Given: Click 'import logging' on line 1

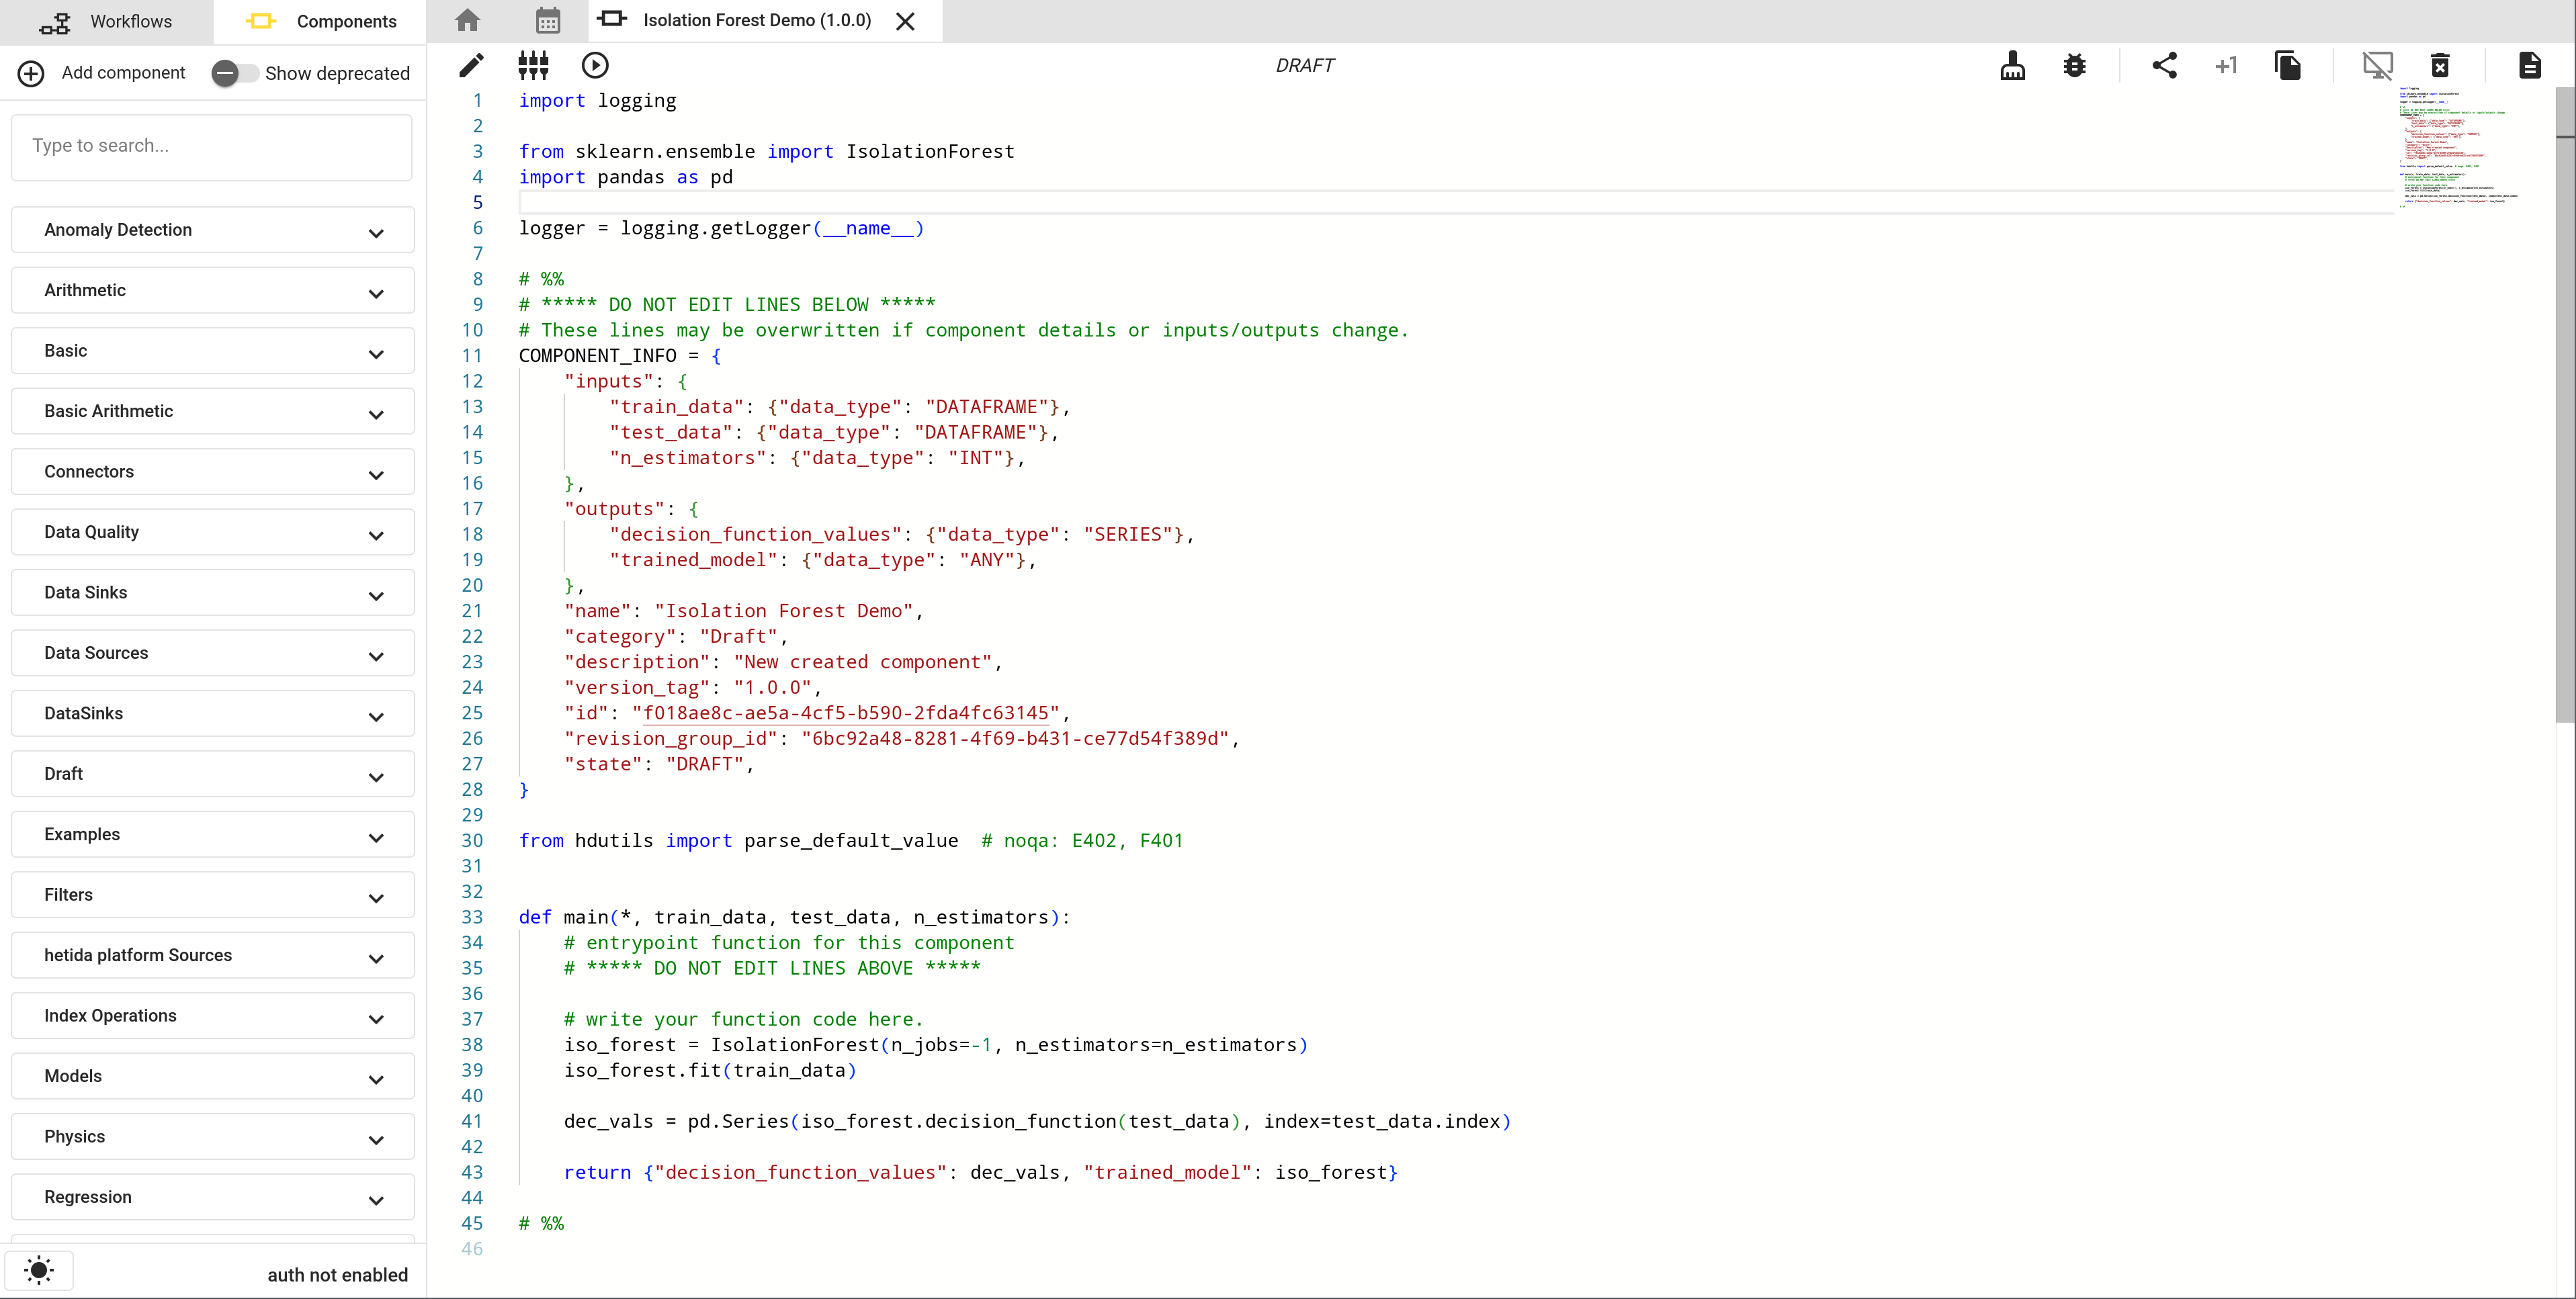Looking at the screenshot, I should [597, 100].
